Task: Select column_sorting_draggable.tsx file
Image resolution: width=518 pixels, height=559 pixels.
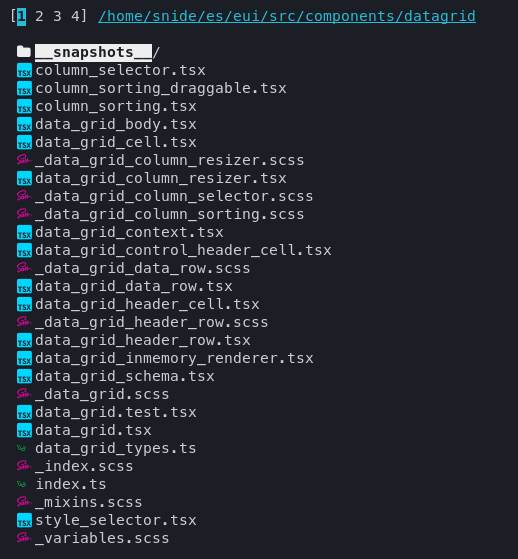Action: tap(161, 88)
